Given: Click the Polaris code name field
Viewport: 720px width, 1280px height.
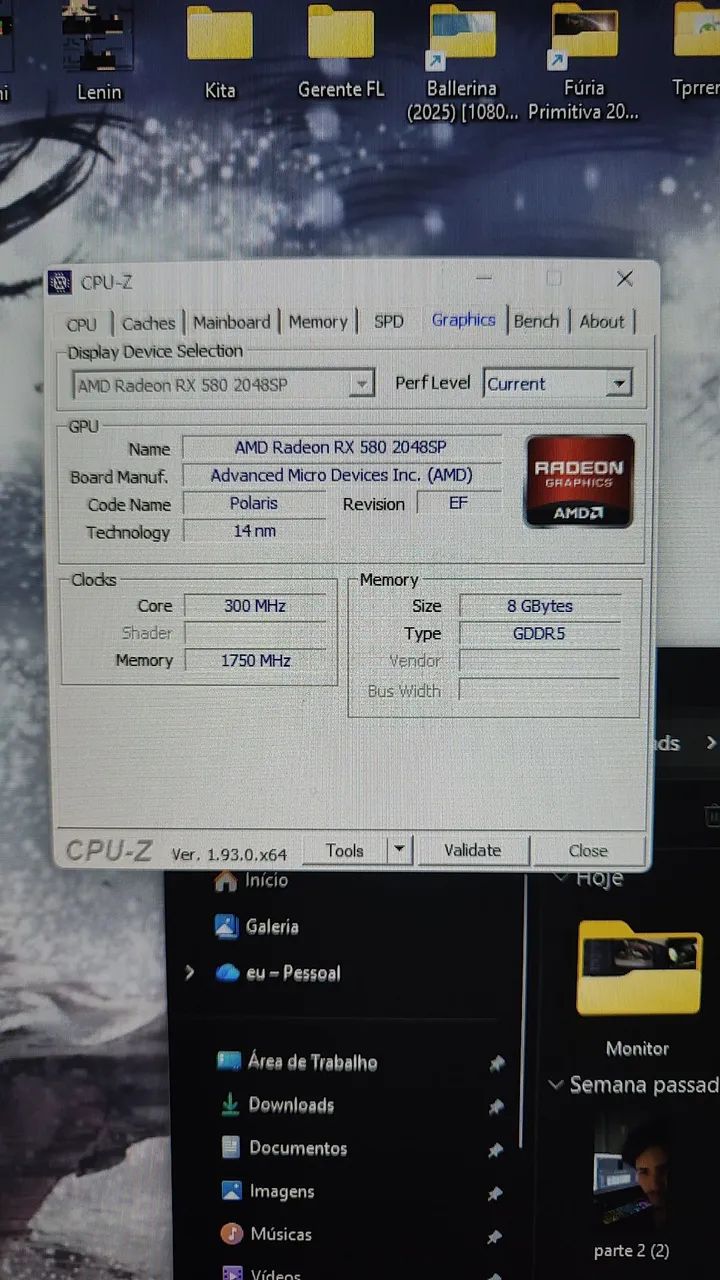Looking at the screenshot, I should click(254, 503).
